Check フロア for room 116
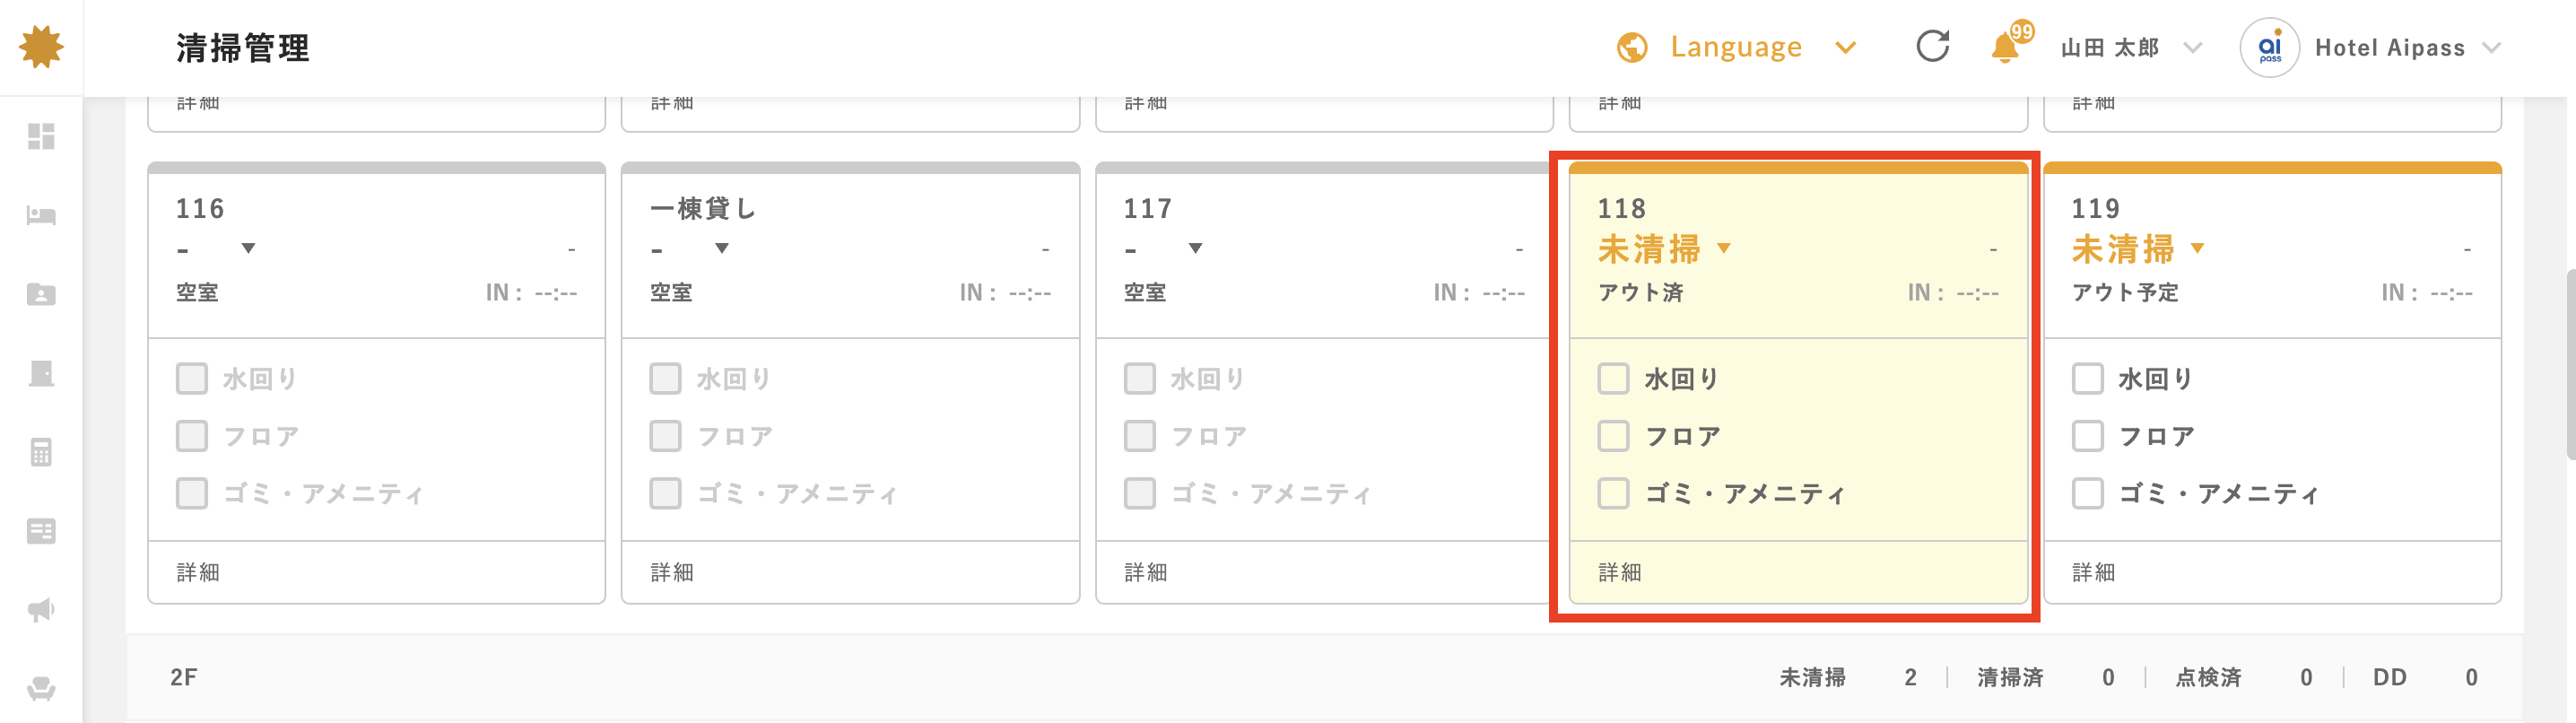This screenshot has width=2576, height=723. pos(192,436)
